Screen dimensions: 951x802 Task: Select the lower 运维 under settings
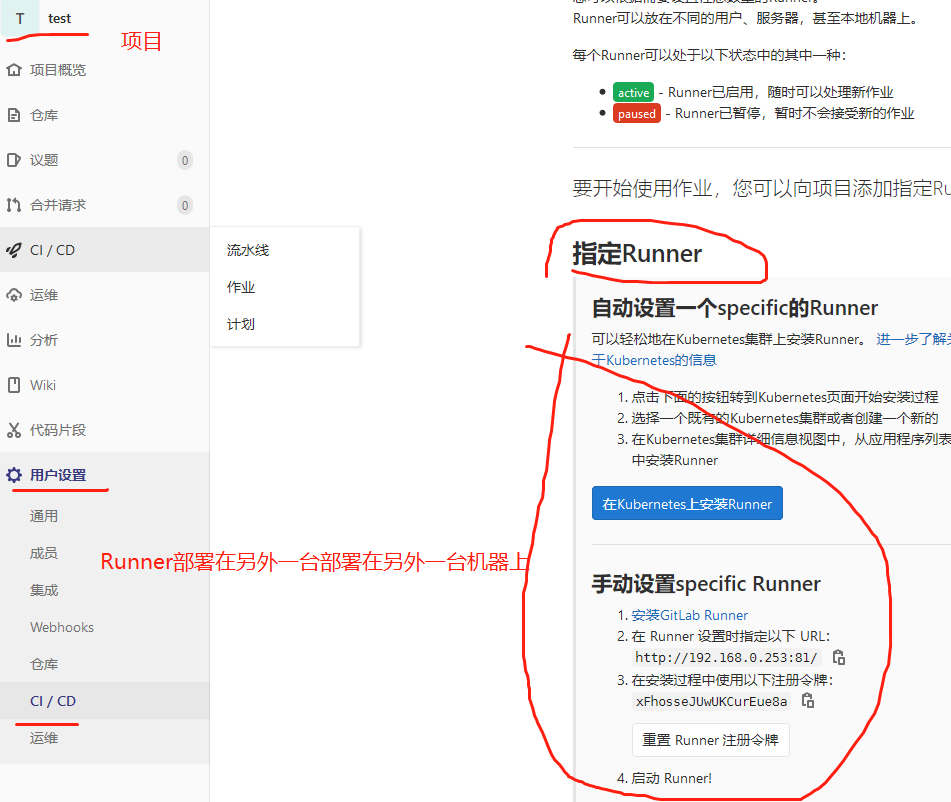[x=44, y=738]
